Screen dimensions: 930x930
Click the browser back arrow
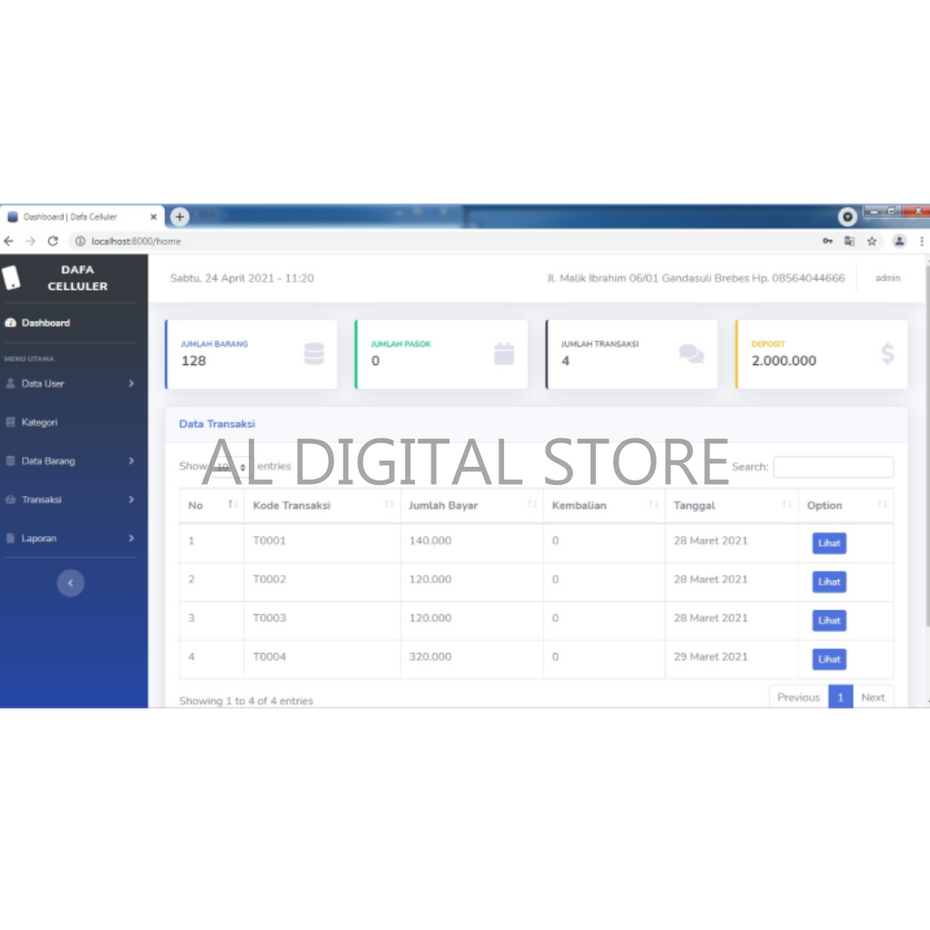click(x=9, y=241)
